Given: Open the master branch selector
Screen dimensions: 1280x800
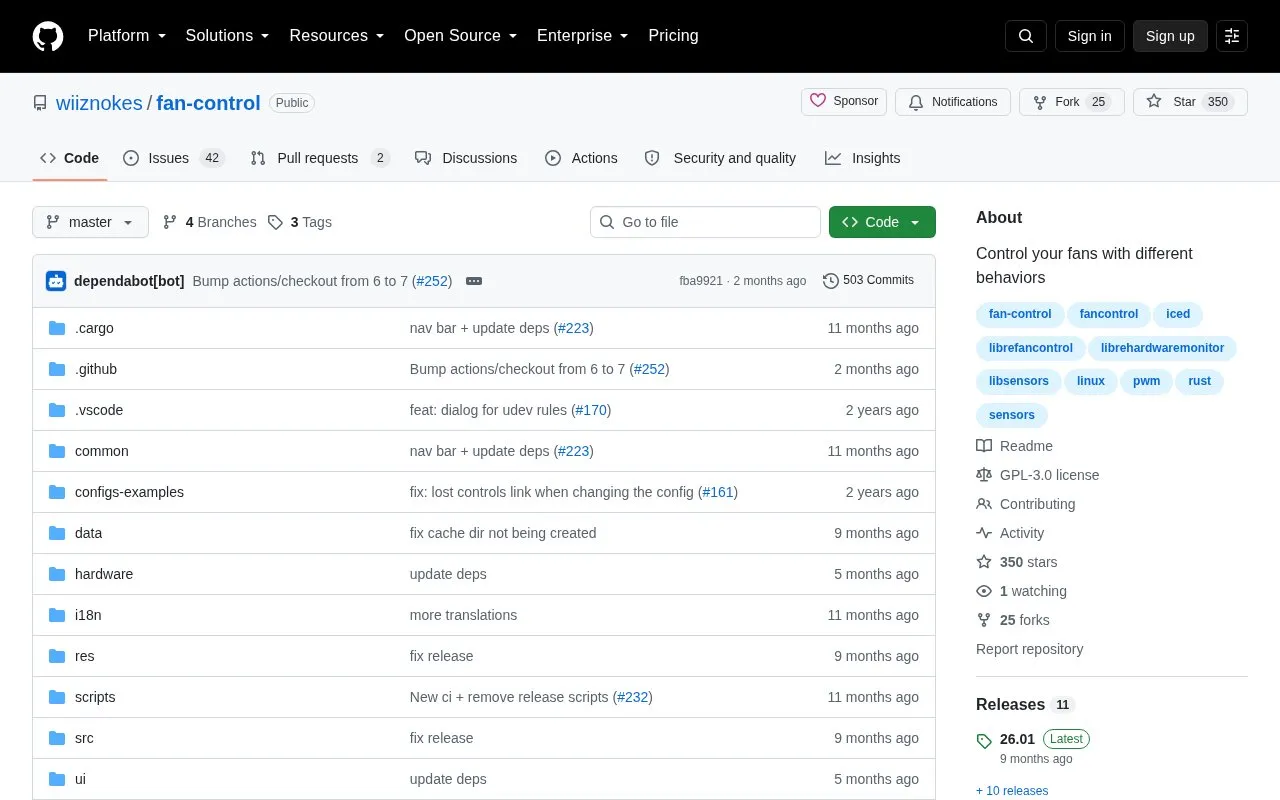Looking at the screenshot, I should click(90, 222).
